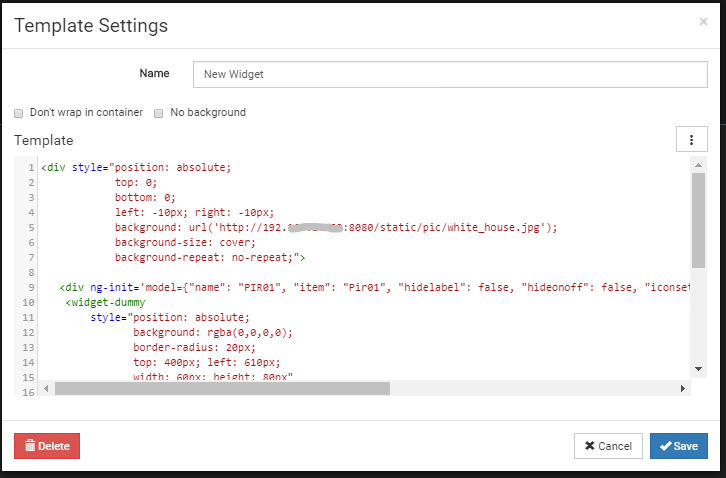The image size is (726, 478).
Task: Enable Don't wrap in container
Action: pos(19,113)
